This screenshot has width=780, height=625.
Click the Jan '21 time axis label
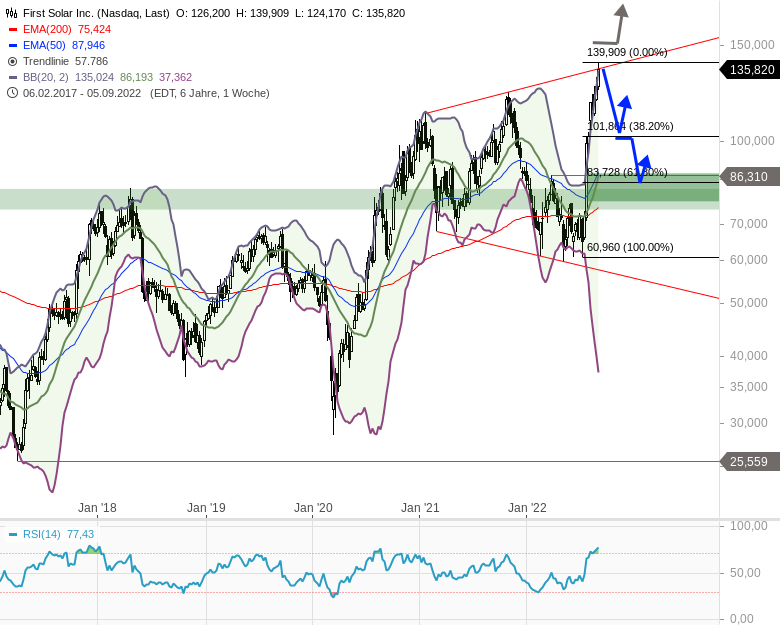click(x=420, y=508)
